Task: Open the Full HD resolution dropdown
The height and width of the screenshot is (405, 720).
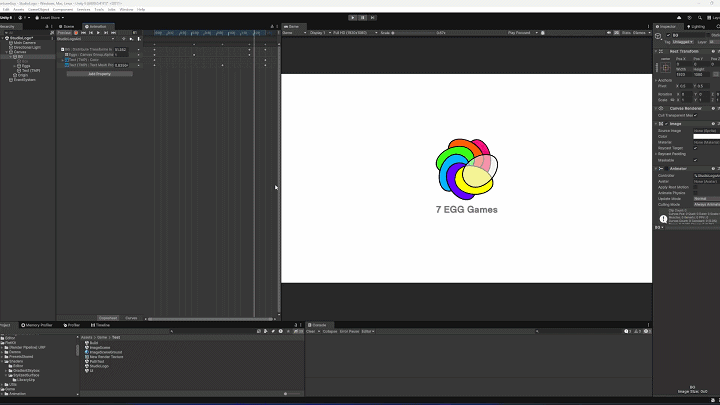Action: (355, 33)
